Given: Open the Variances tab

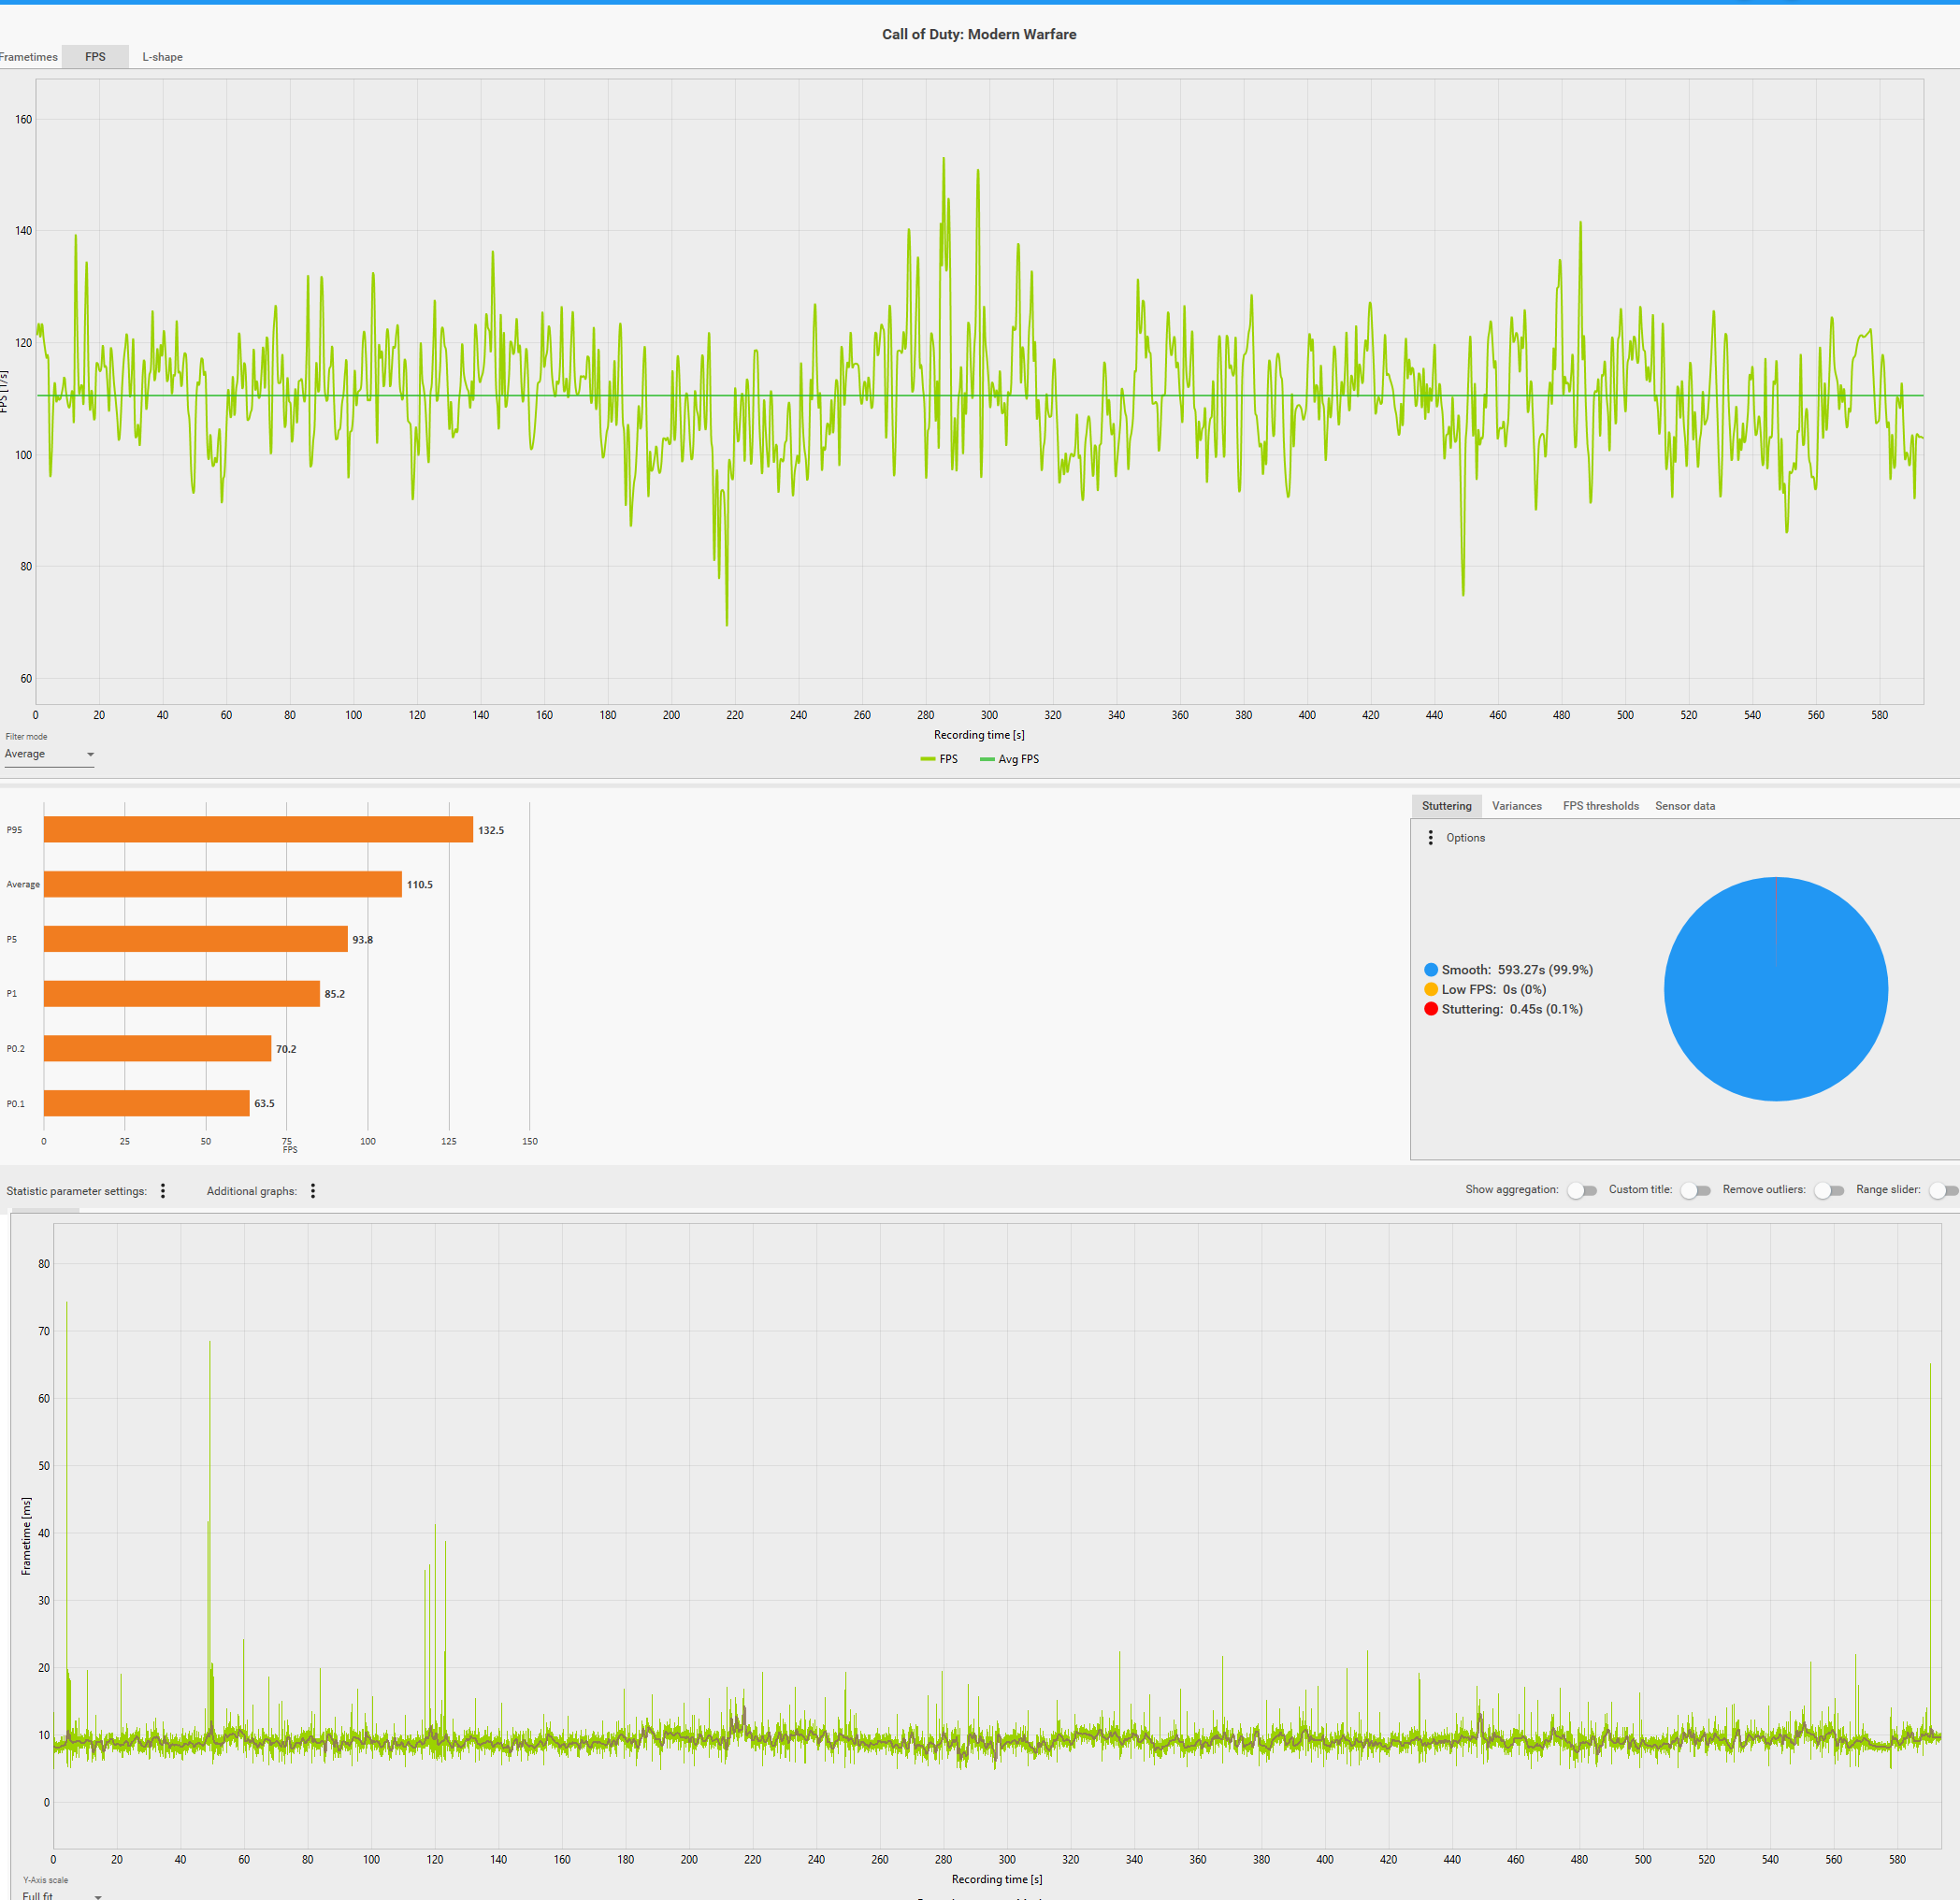Looking at the screenshot, I should tap(1516, 806).
